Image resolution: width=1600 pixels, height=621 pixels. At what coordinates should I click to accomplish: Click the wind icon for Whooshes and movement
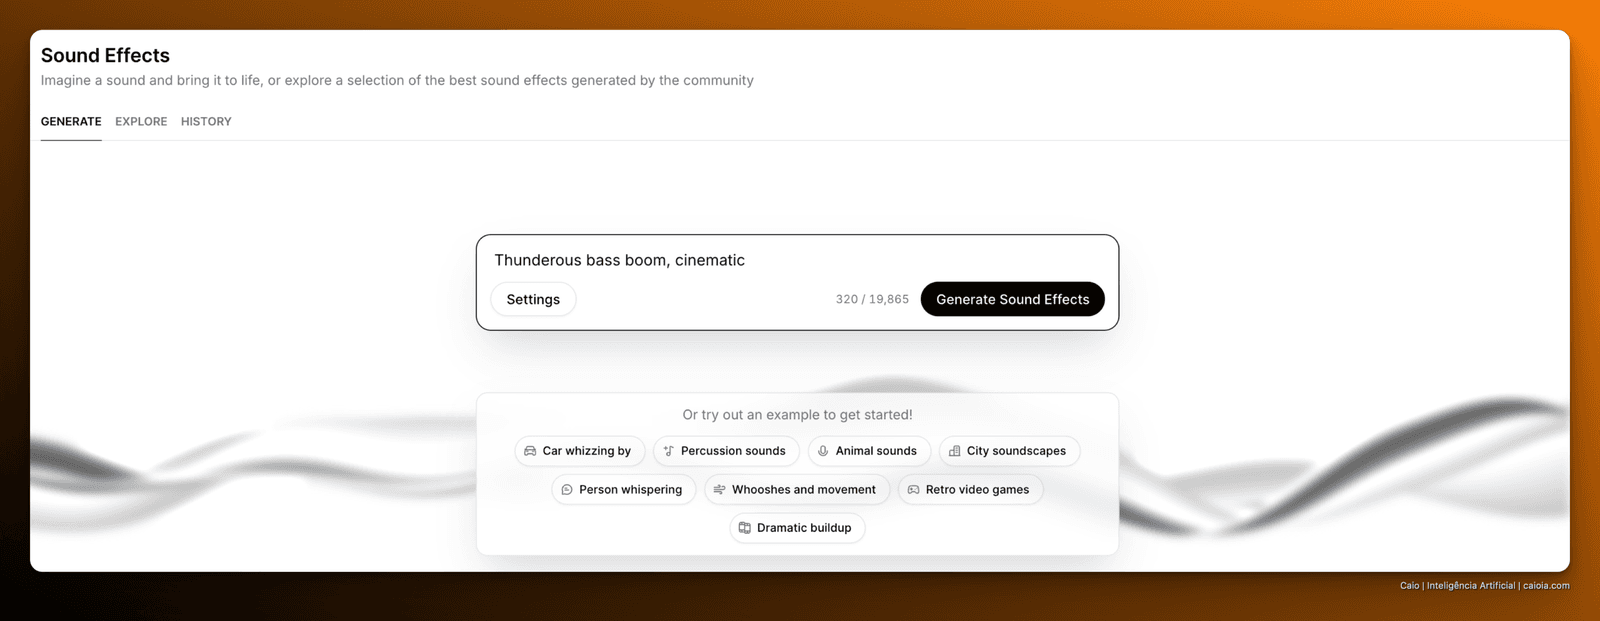[719, 490]
